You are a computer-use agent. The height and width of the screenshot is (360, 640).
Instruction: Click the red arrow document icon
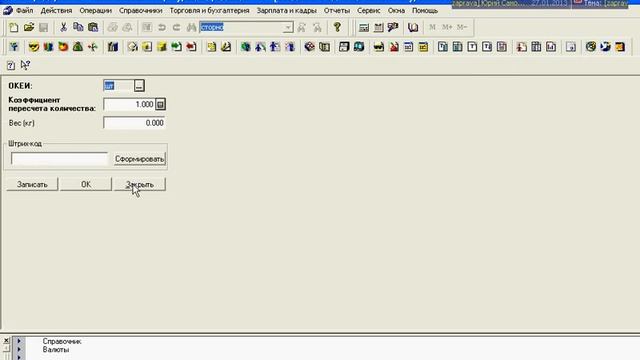(191, 47)
